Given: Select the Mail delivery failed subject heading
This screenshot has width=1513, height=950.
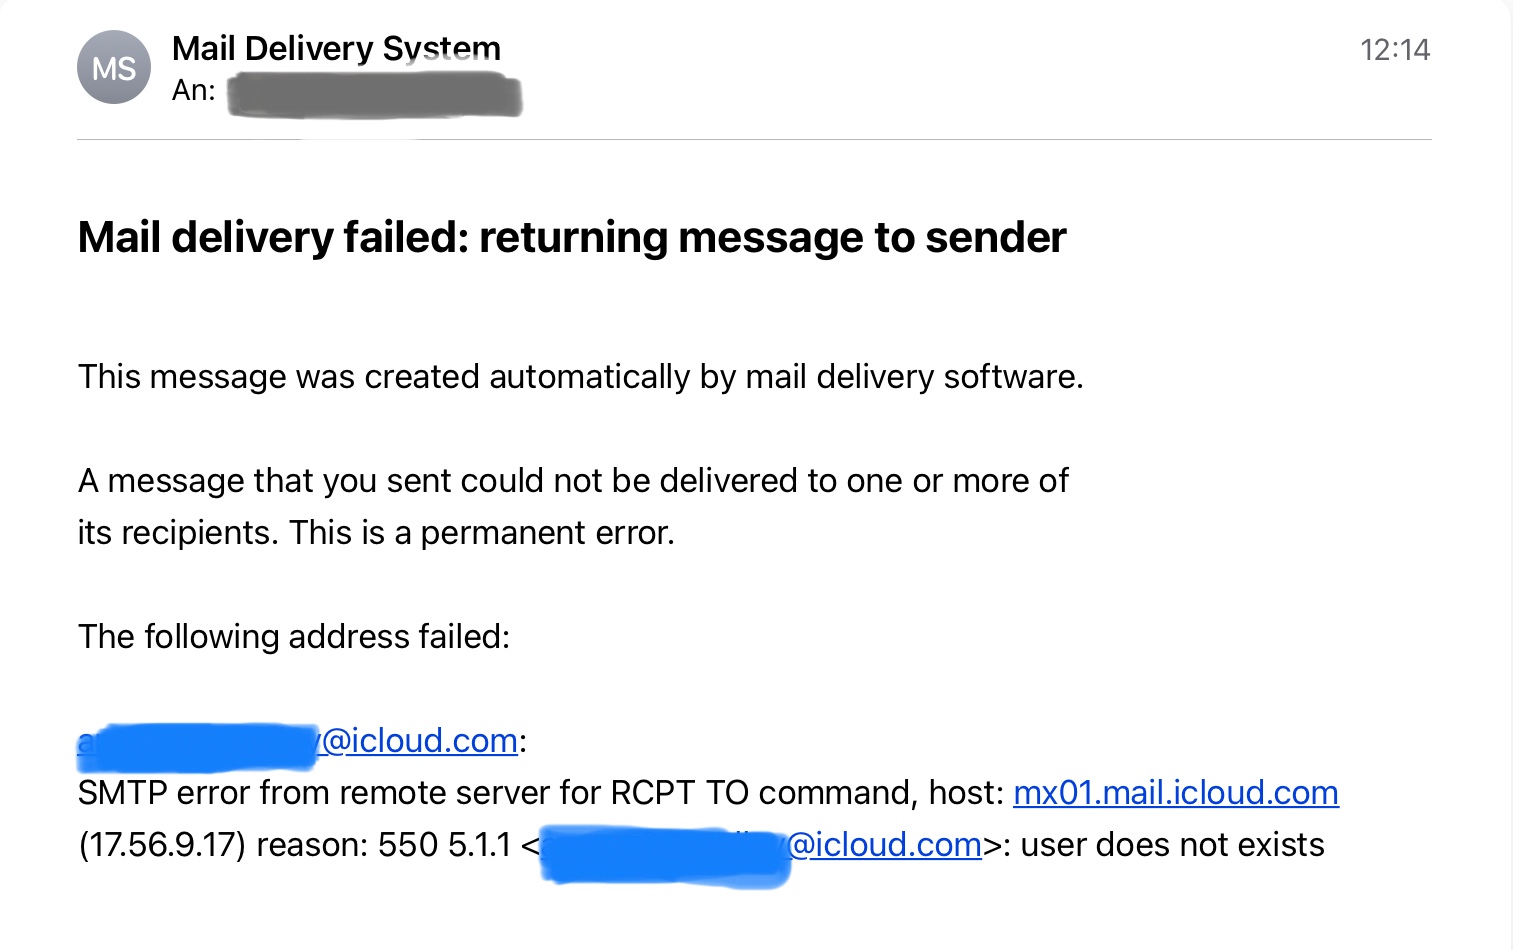Looking at the screenshot, I should [572, 238].
